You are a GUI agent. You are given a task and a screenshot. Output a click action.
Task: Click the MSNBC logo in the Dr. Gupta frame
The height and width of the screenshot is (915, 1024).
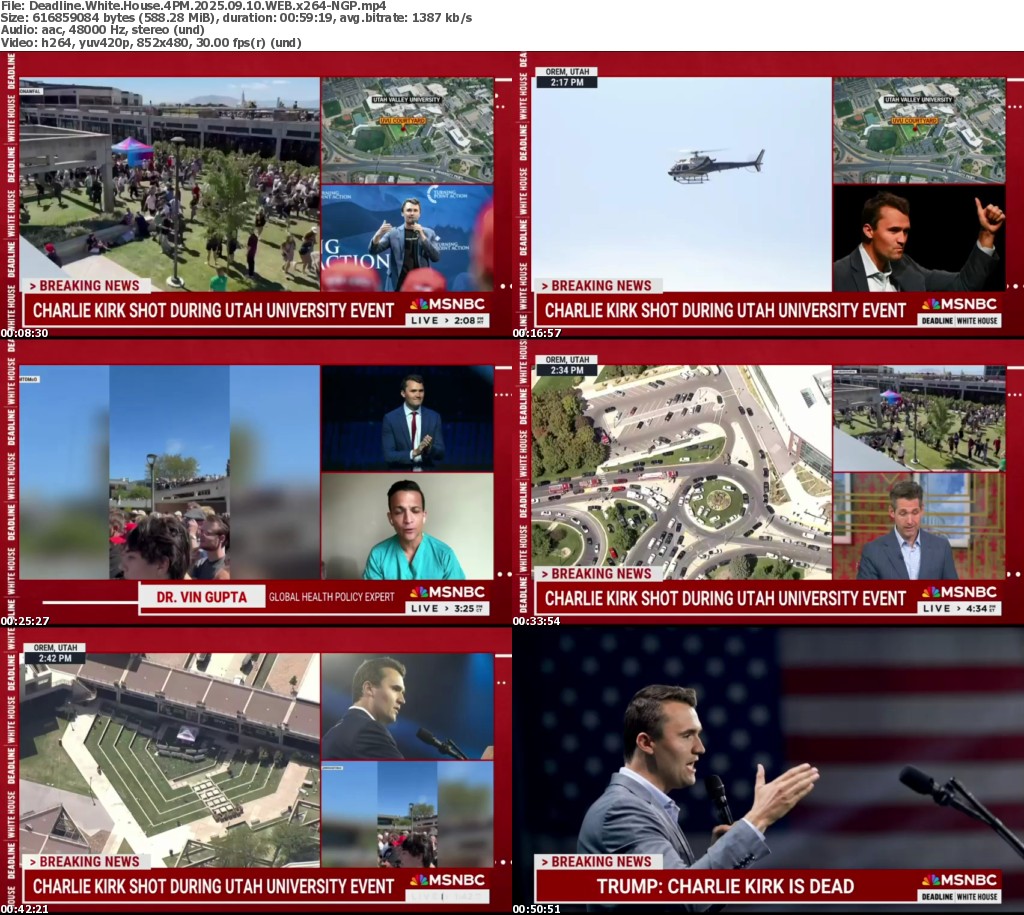tap(447, 592)
